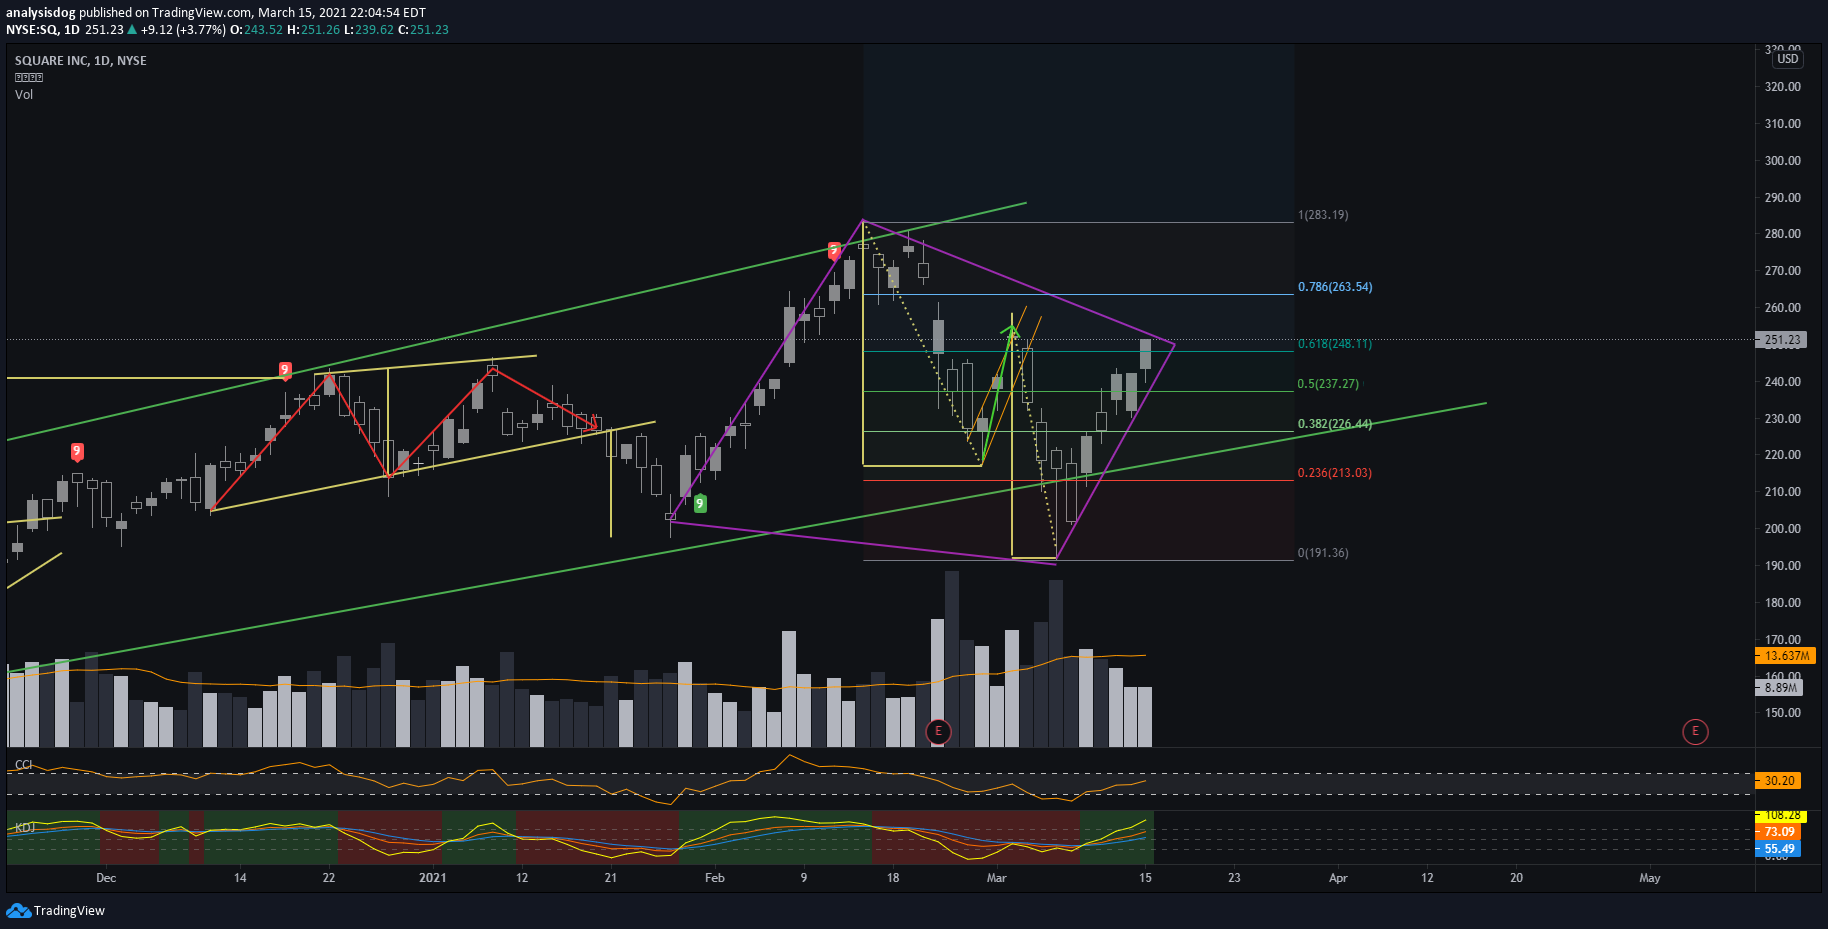The width and height of the screenshot is (1828, 929).
Task: Click the orange 13.637M volume MA label
Action: pos(1786,656)
